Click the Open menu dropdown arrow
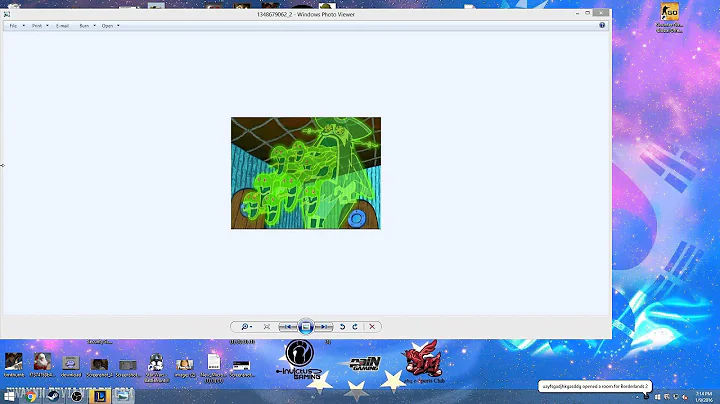 click(118, 26)
